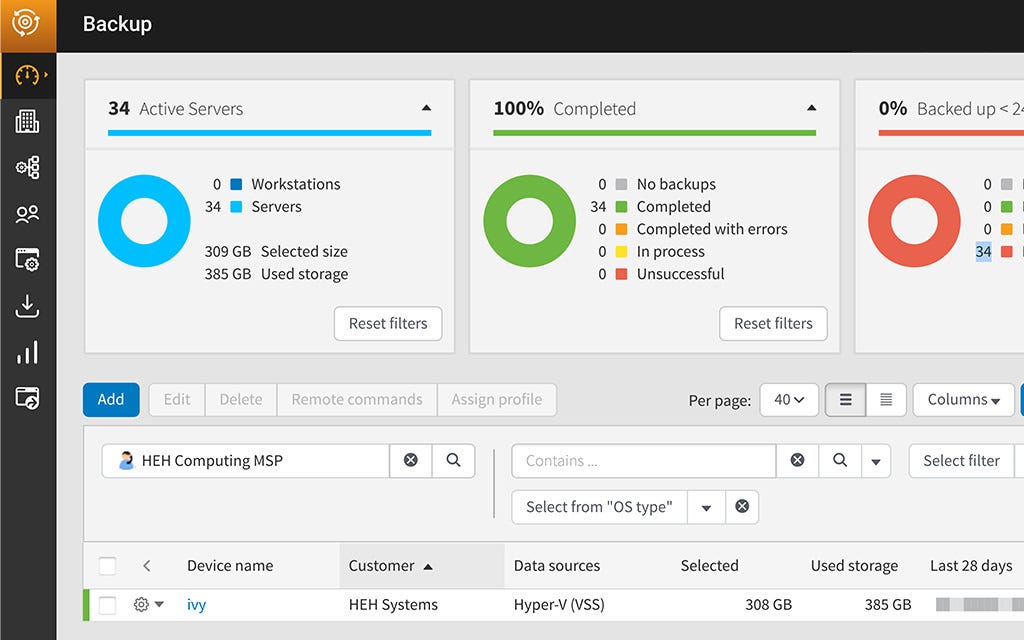Reset filters in Completed panel
Image resolution: width=1024 pixels, height=640 pixels.
pos(773,323)
